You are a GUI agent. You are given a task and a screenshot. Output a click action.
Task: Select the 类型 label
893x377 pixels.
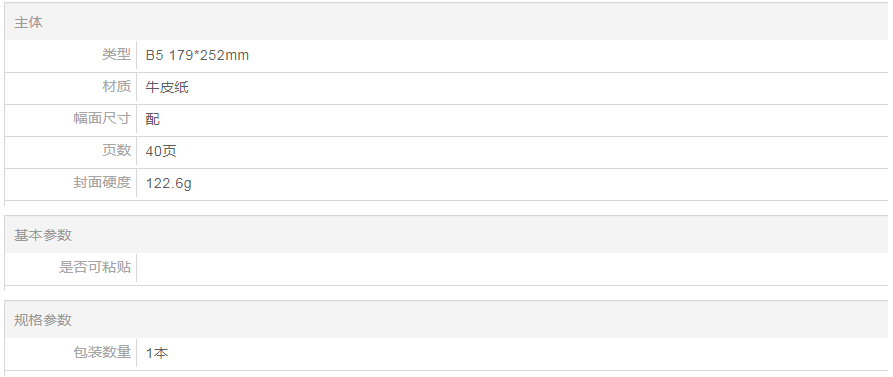pos(116,55)
